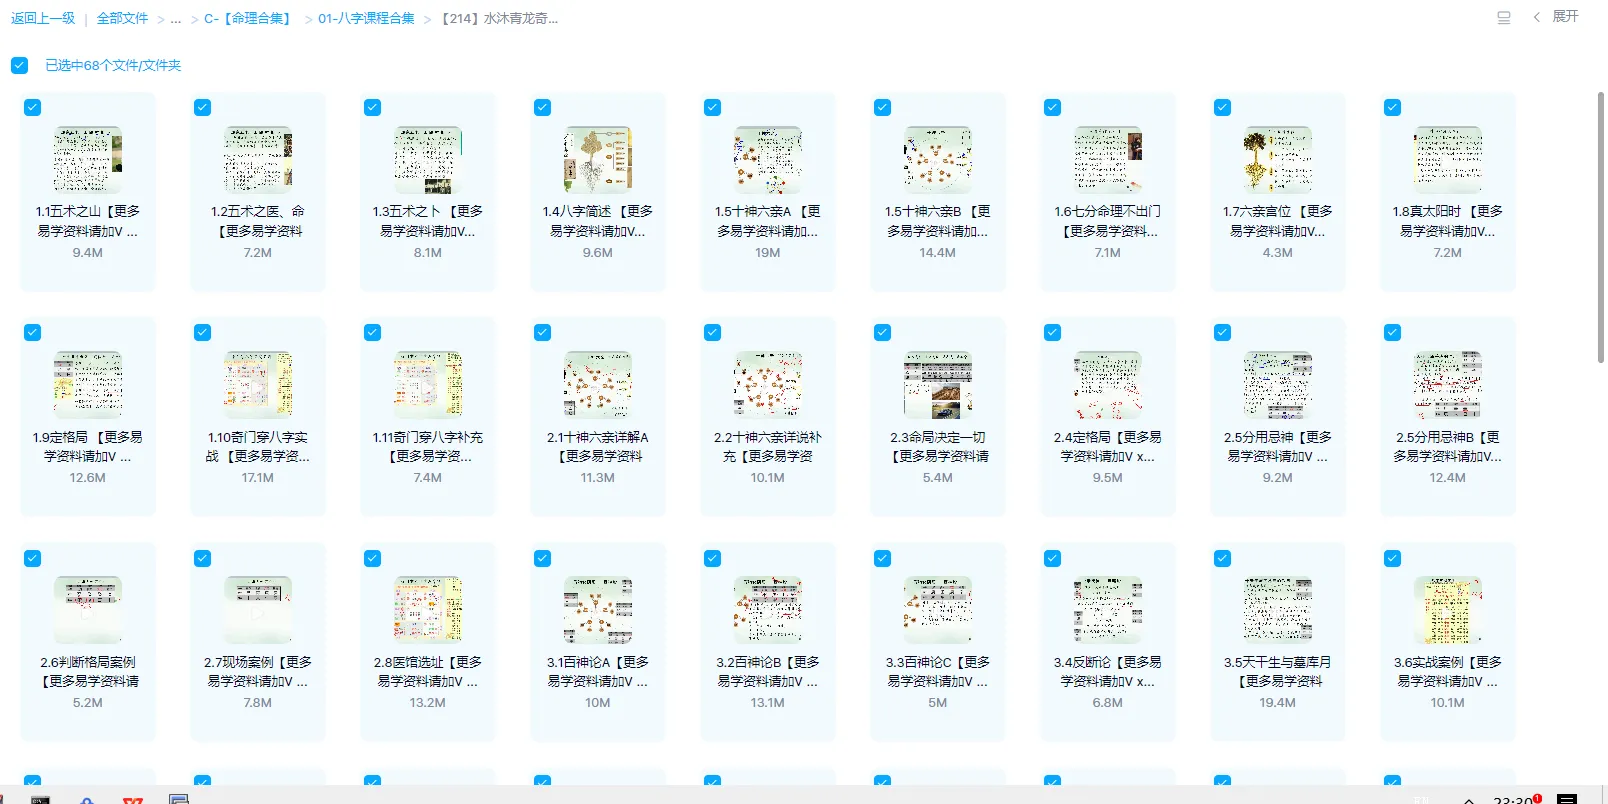Untick the checkbox on 2.1十神六亲详解A
The height and width of the screenshot is (804, 1608).
[x=543, y=332]
